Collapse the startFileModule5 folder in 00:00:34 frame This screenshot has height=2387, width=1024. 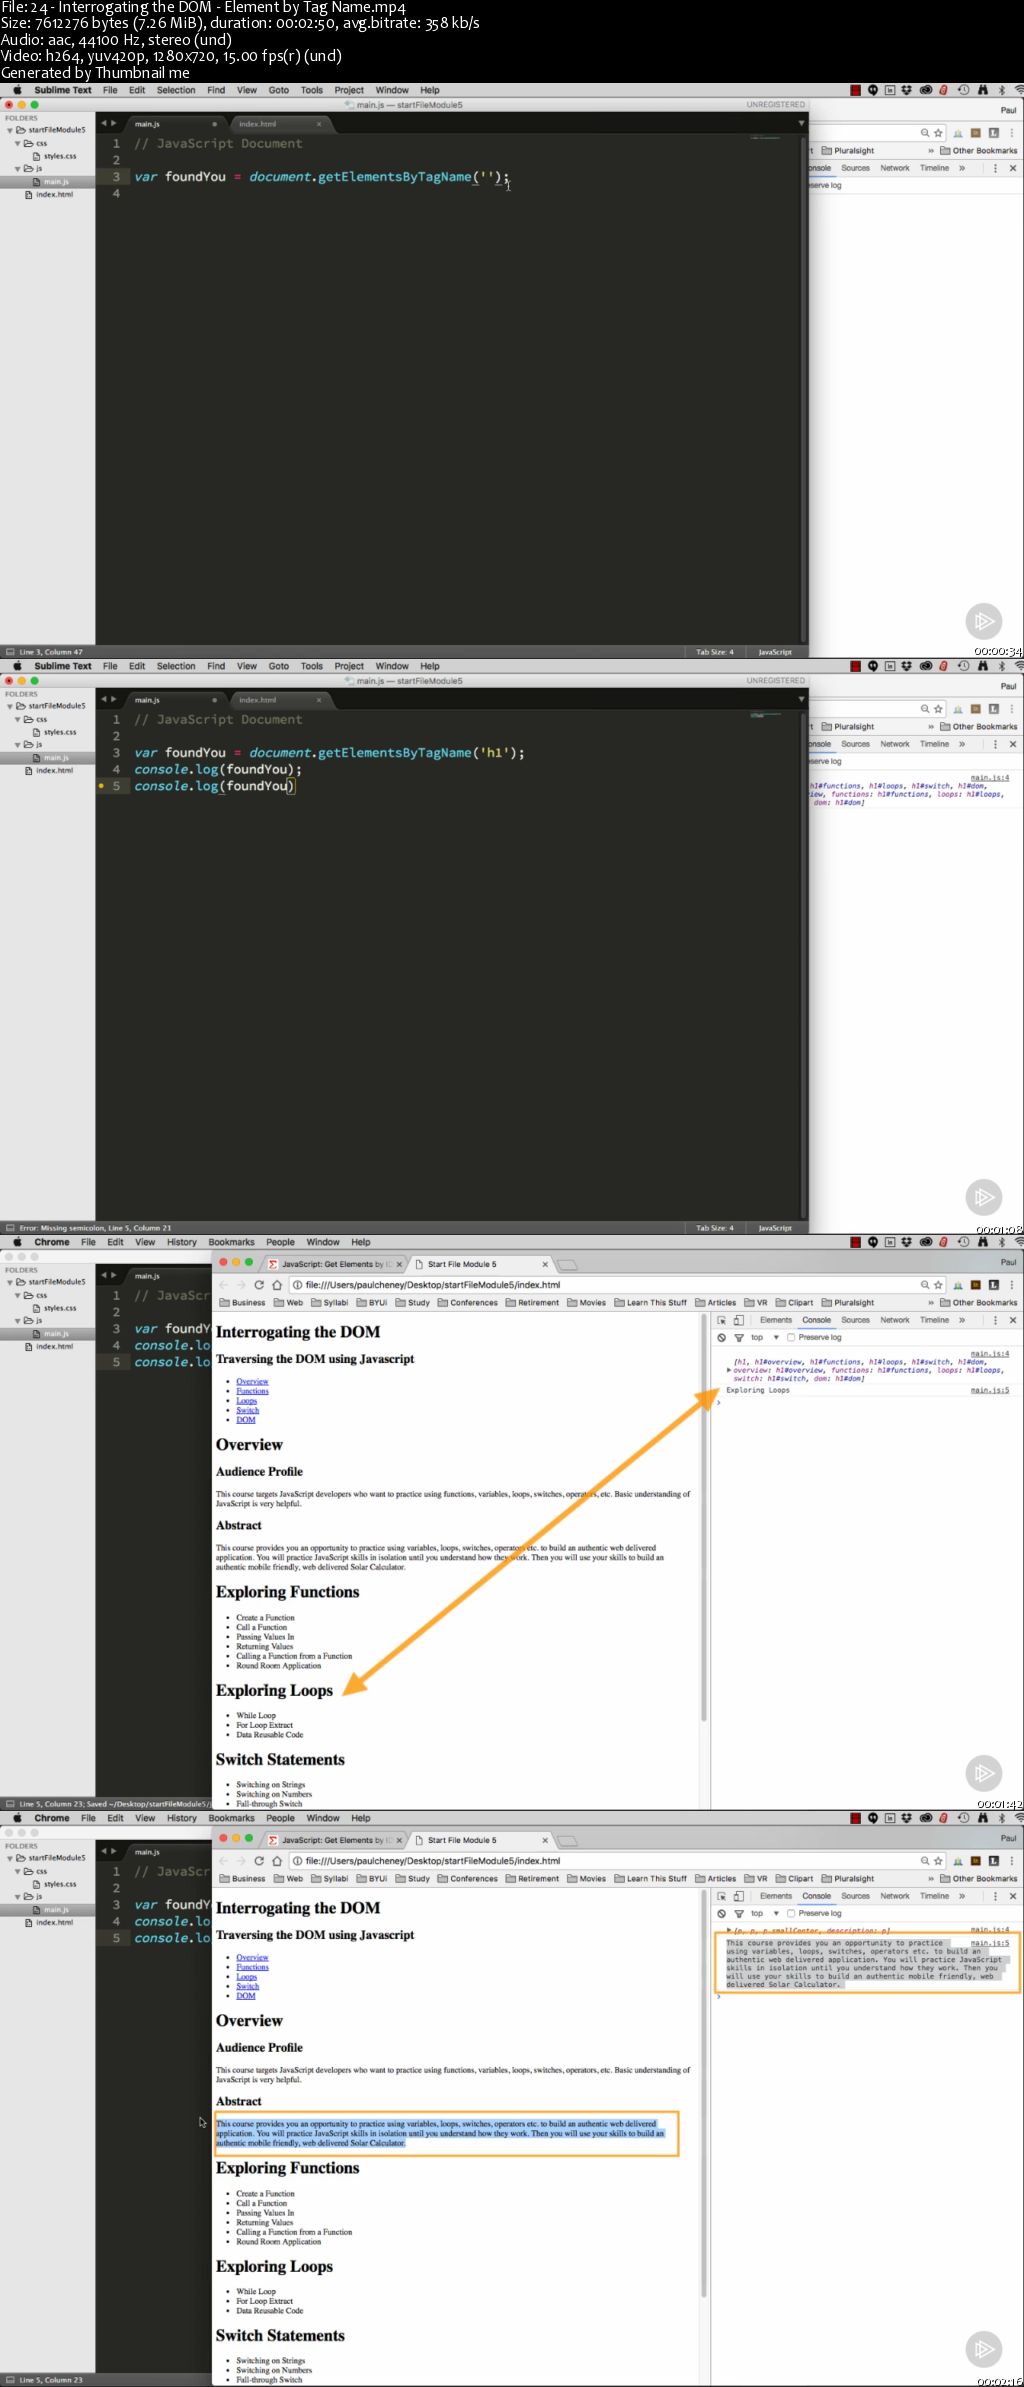pos(10,130)
